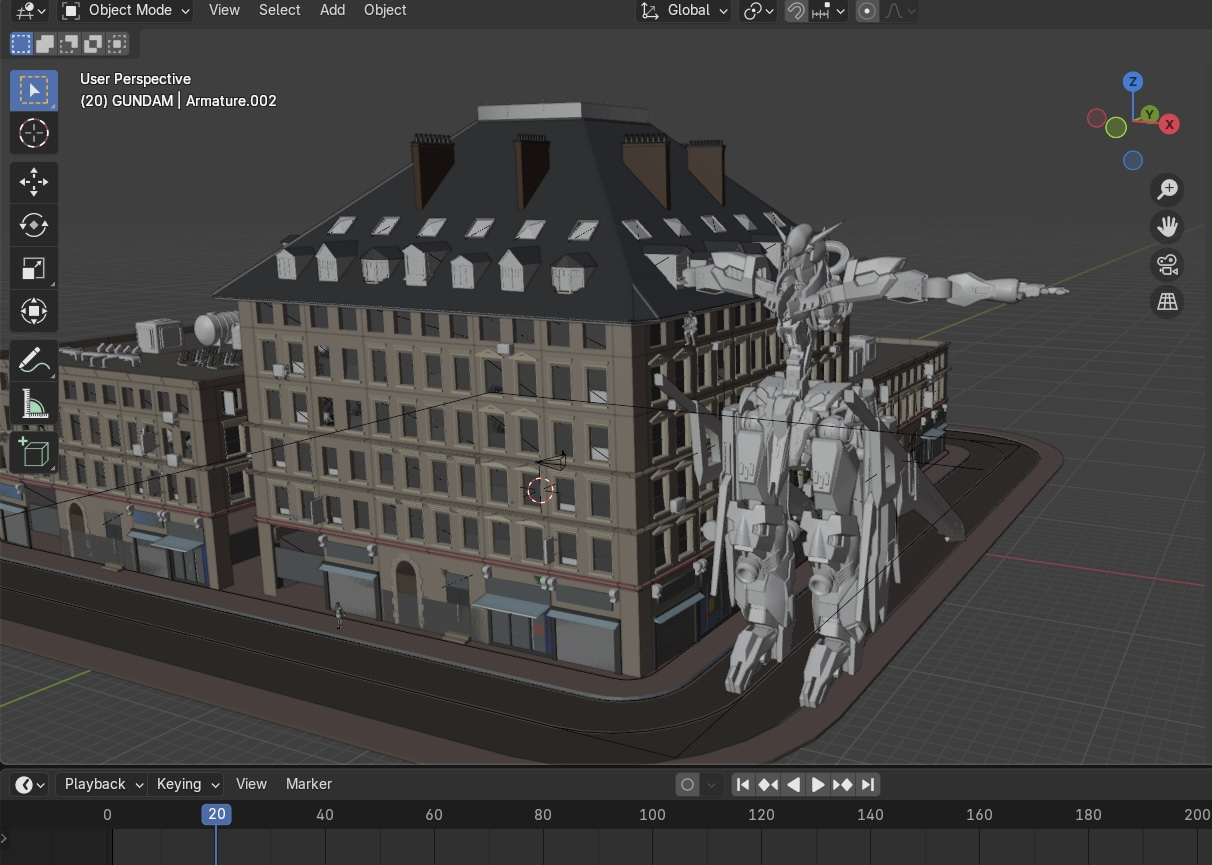Activate the Move tool
The height and width of the screenshot is (865, 1212).
pyautogui.click(x=34, y=182)
